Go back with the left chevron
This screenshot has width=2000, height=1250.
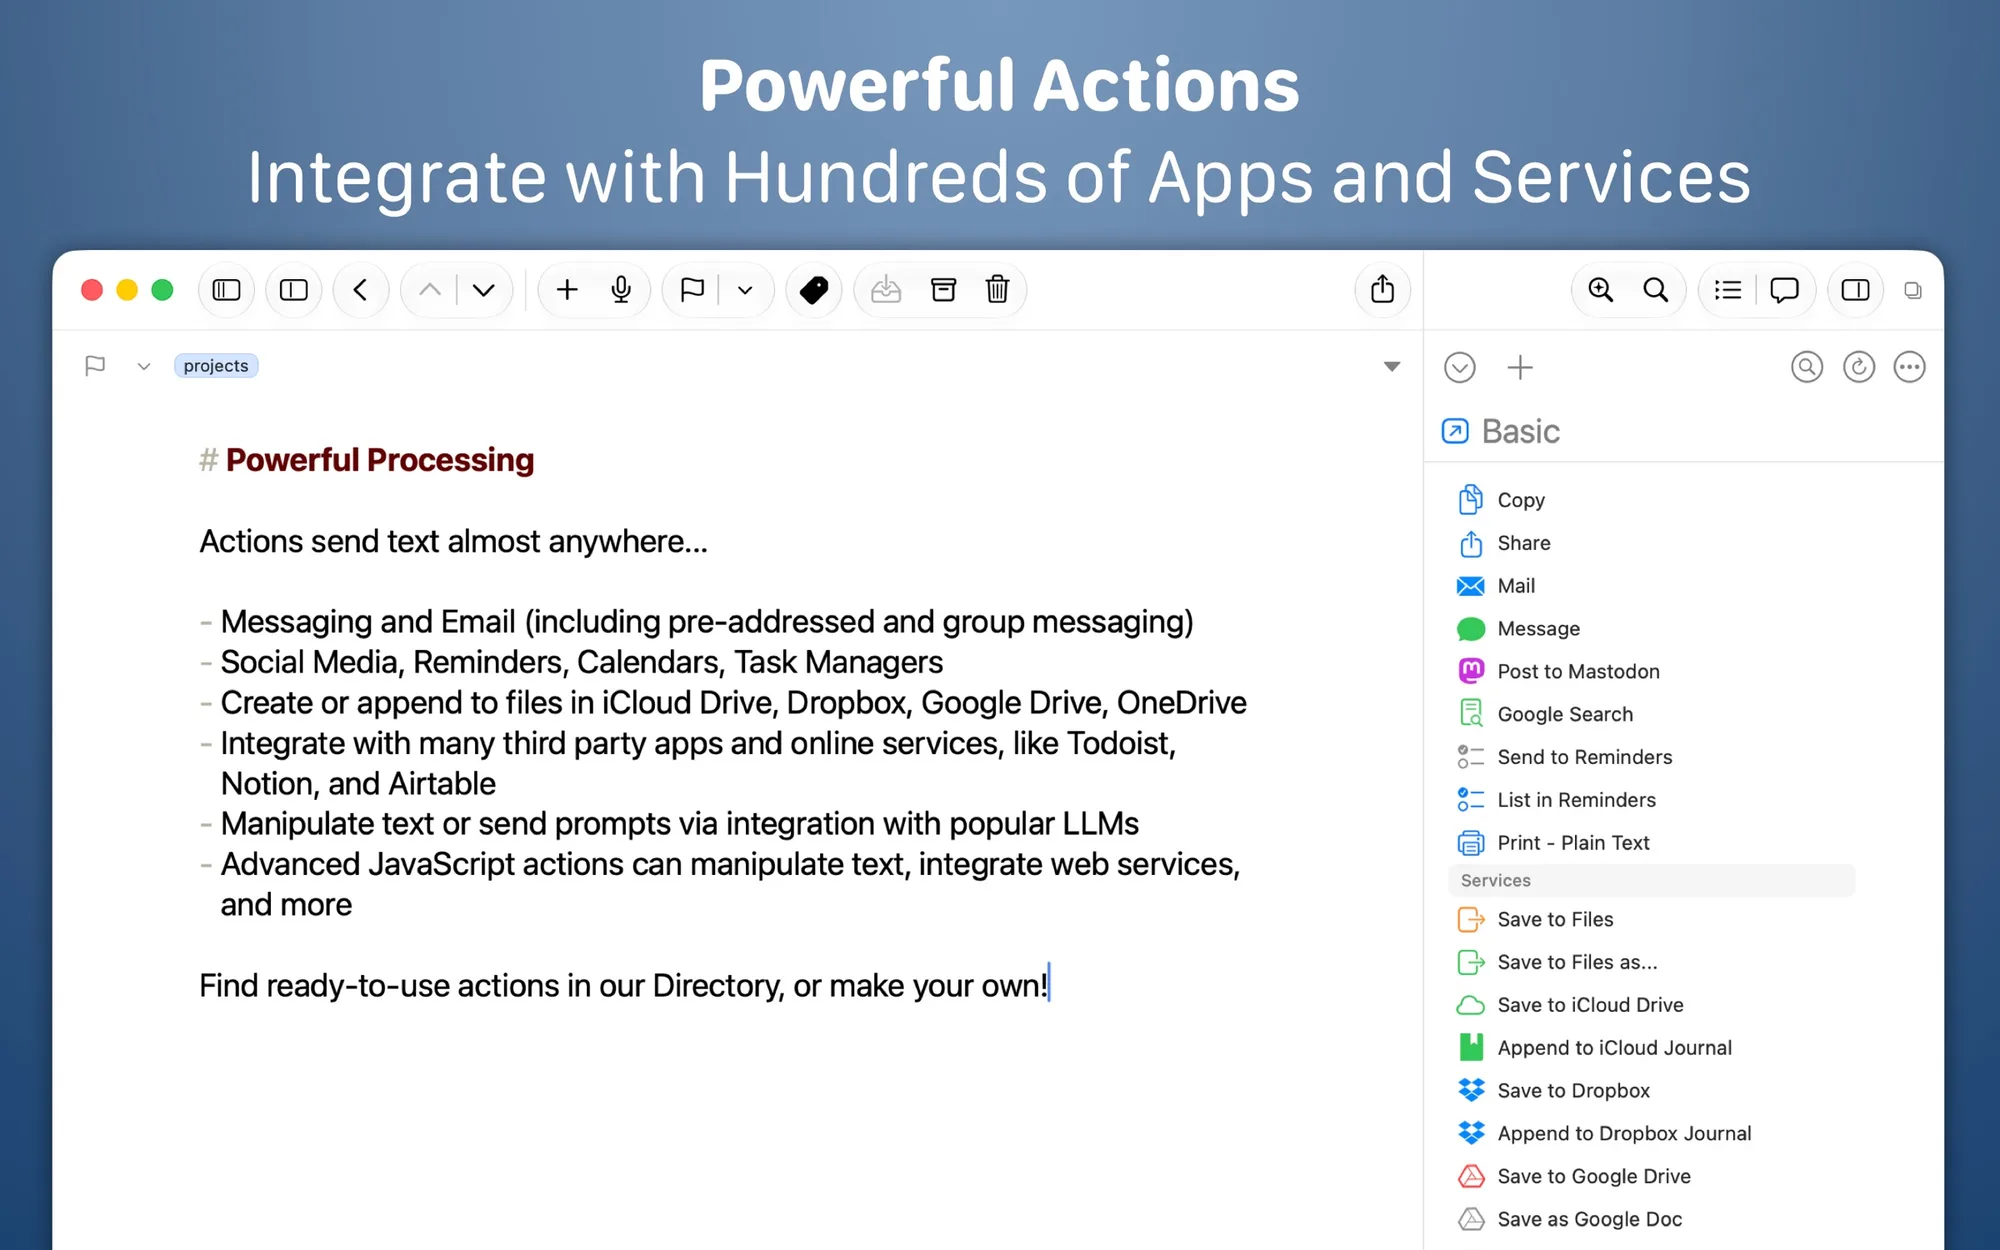(361, 290)
